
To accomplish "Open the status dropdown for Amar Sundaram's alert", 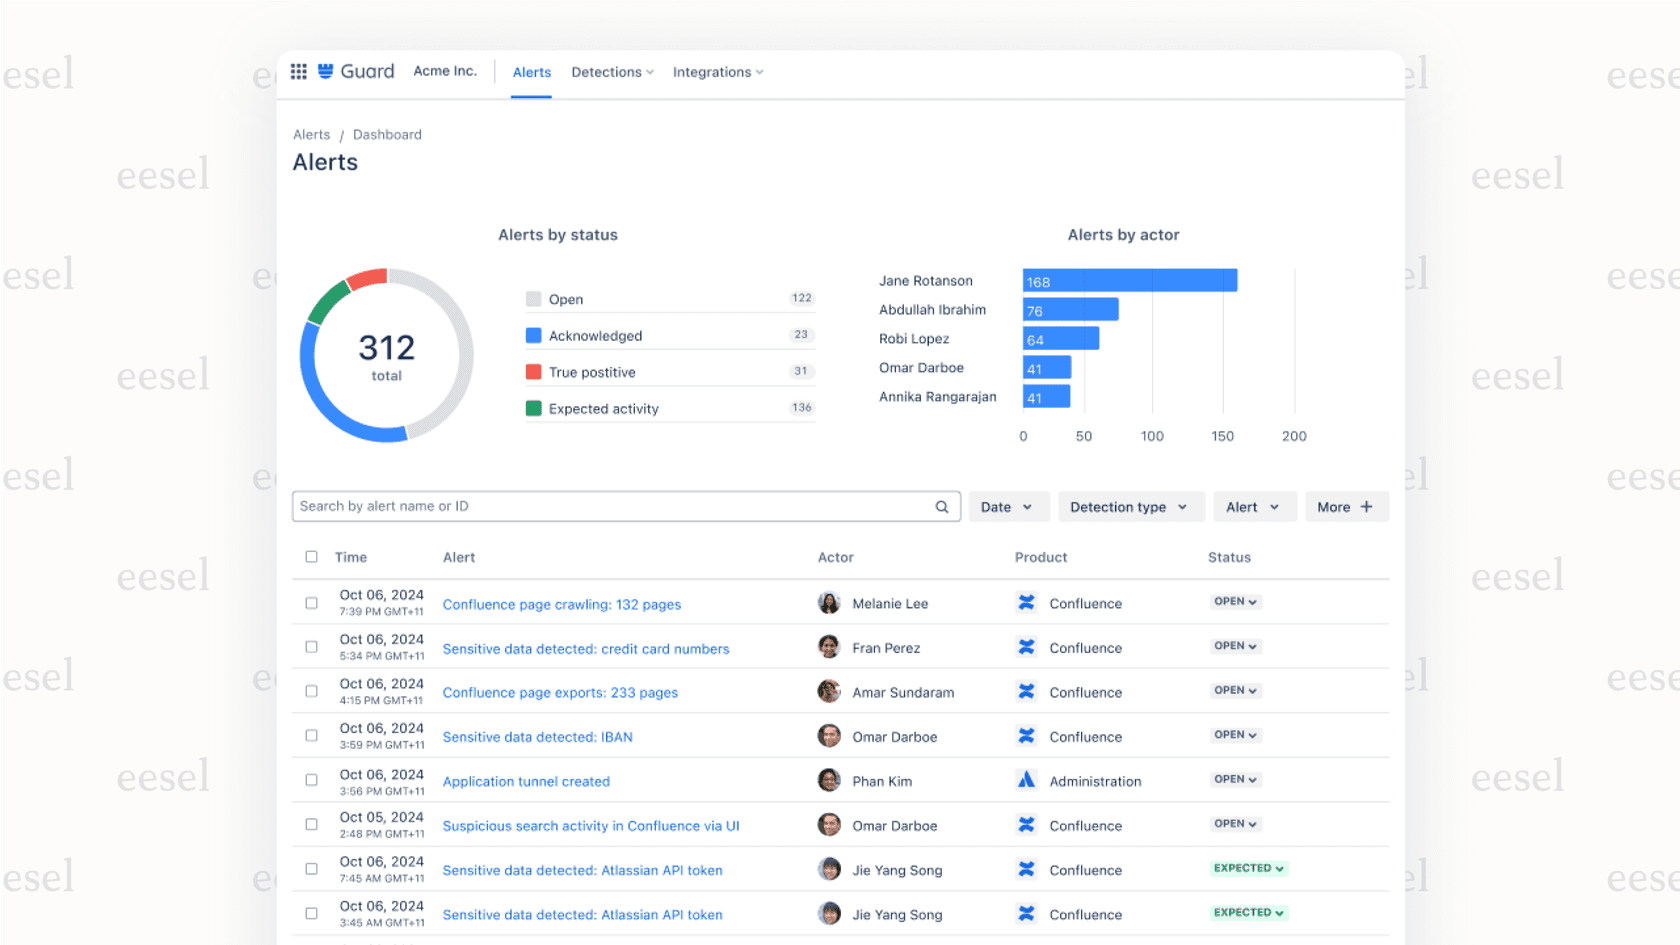I will tap(1235, 691).
